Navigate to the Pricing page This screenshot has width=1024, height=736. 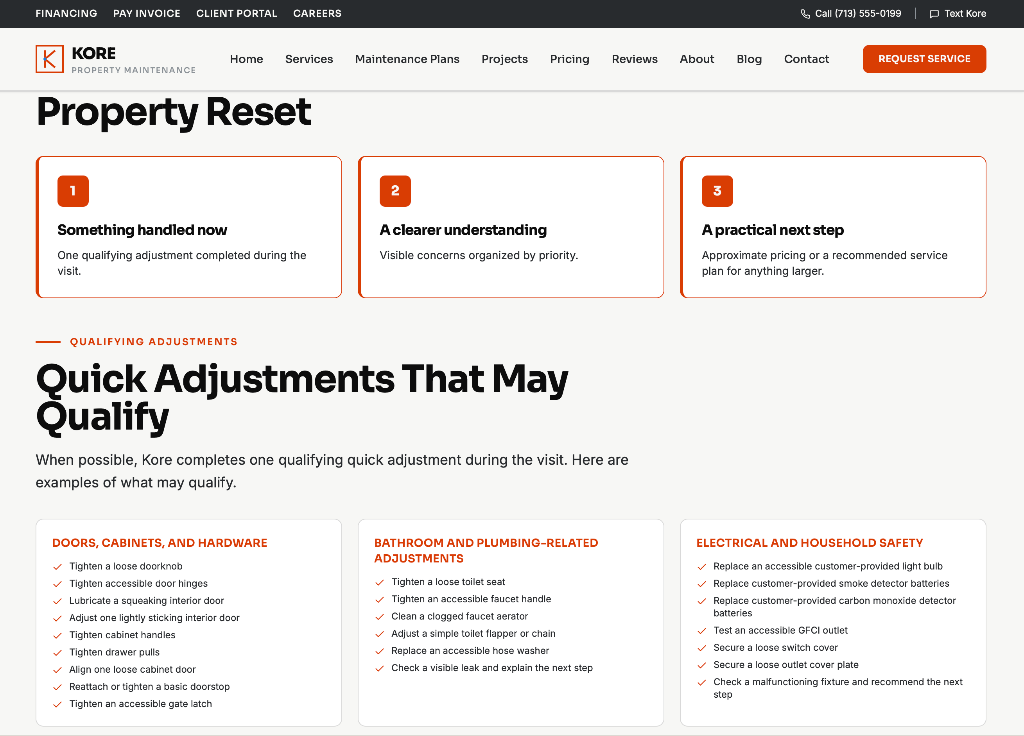[x=569, y=59]
